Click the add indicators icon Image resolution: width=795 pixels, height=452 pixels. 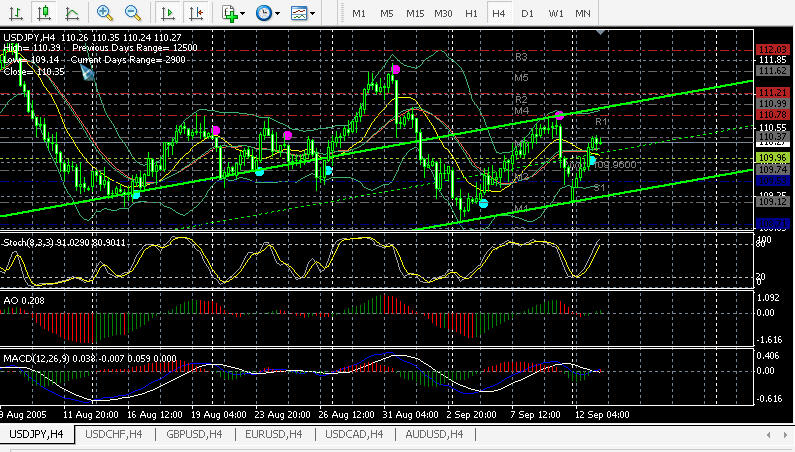click(x=229, y=13)
